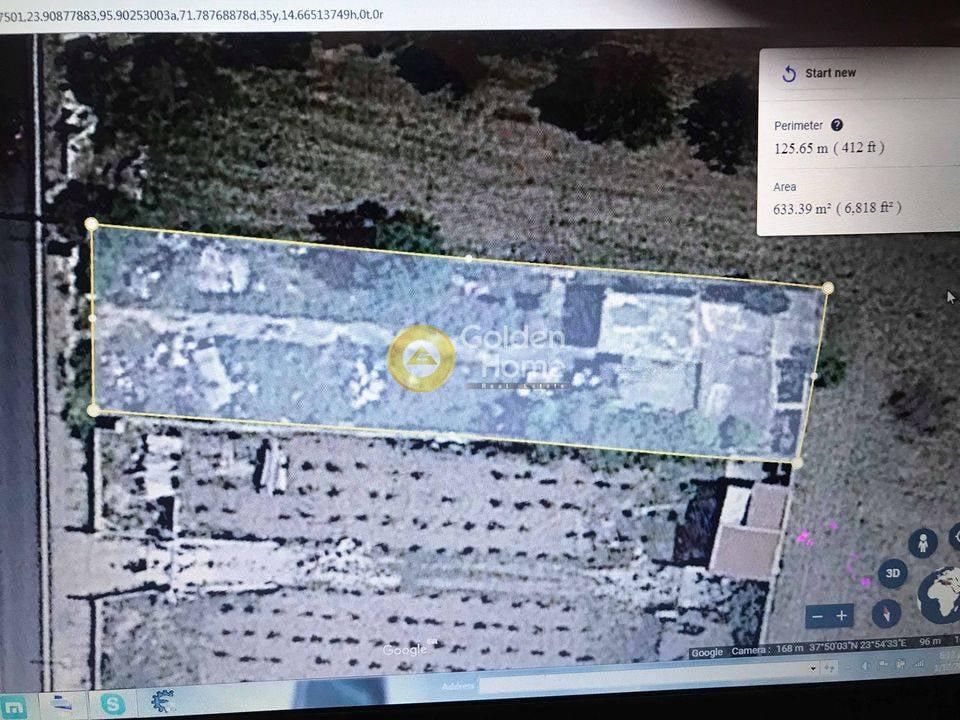
Task: Click the compass north arrow icon
Action: 886,612
